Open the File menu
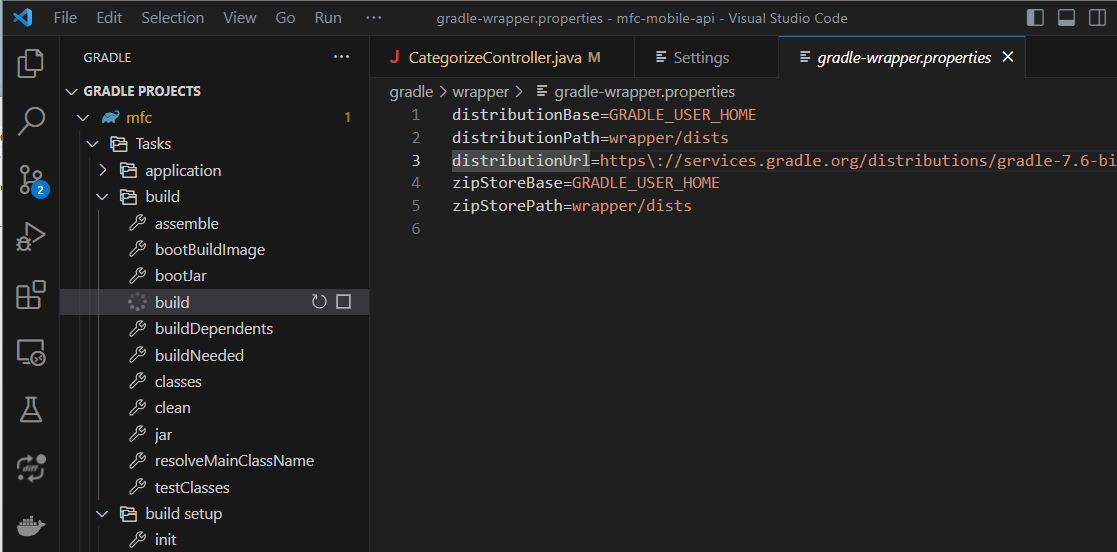This screenshot has height=552, width=1117. (66, 18)
